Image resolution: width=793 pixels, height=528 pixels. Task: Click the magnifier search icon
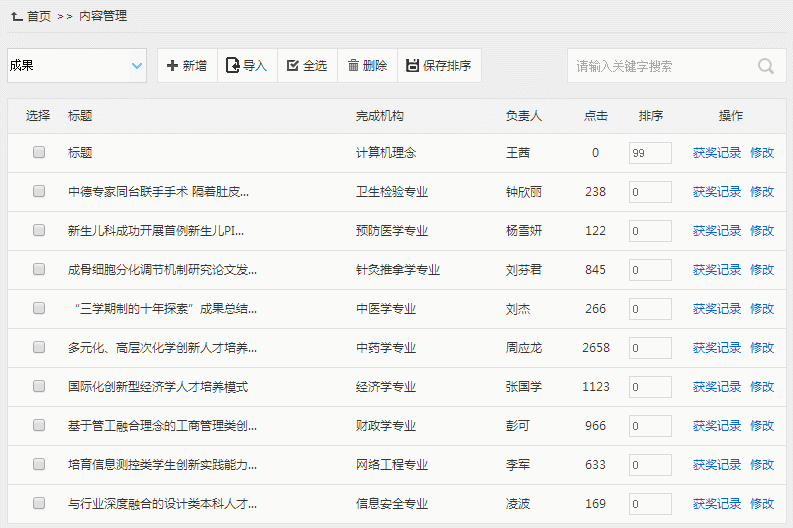pos(766,67)
